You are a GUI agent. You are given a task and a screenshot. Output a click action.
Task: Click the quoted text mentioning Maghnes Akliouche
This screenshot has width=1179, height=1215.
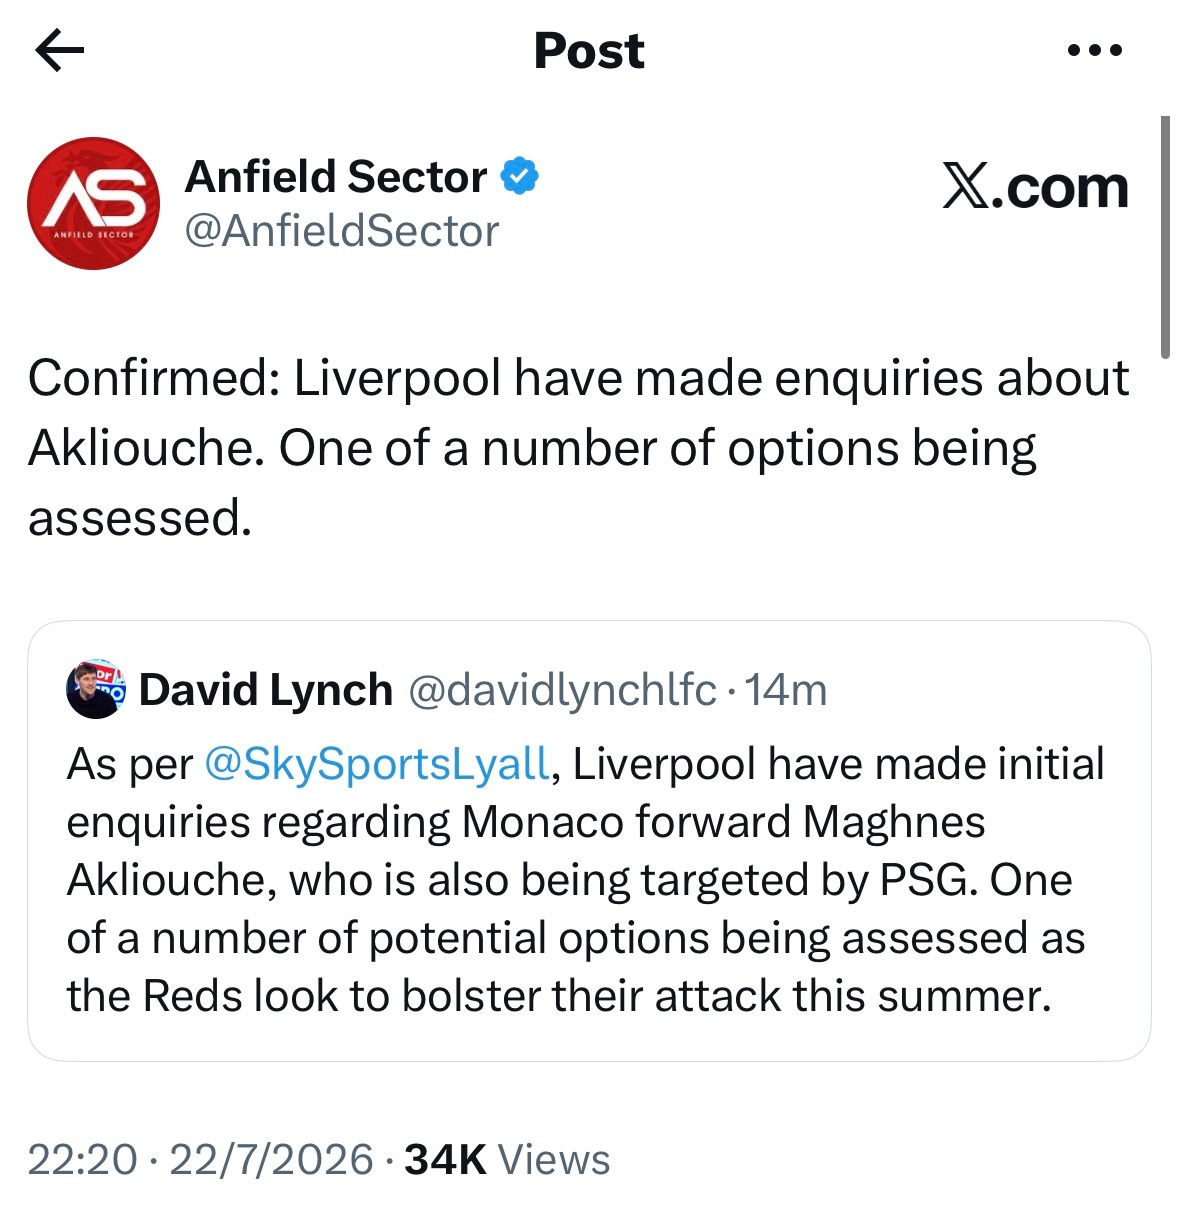coord(585,880)
